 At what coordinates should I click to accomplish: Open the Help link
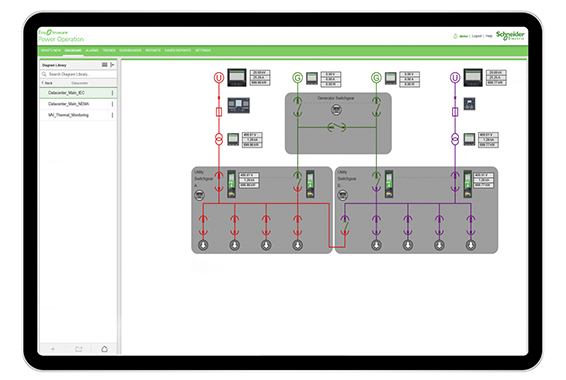coord(489,36)
